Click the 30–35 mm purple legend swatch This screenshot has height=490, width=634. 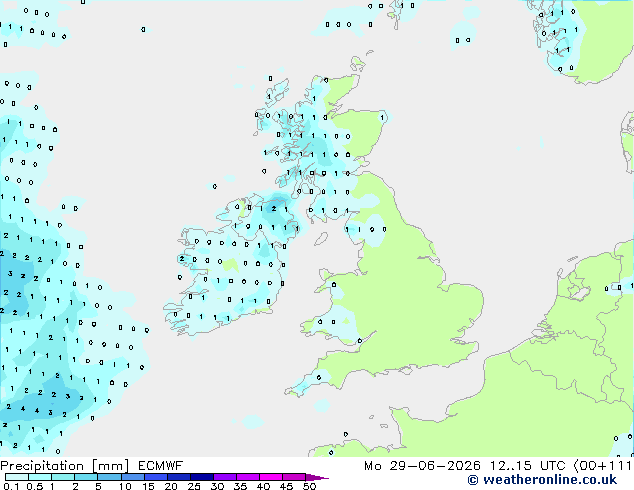tap(224, 477)
